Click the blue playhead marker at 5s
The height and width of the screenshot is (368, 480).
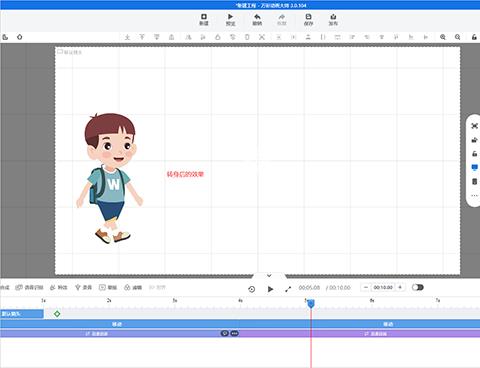[311, 304]
